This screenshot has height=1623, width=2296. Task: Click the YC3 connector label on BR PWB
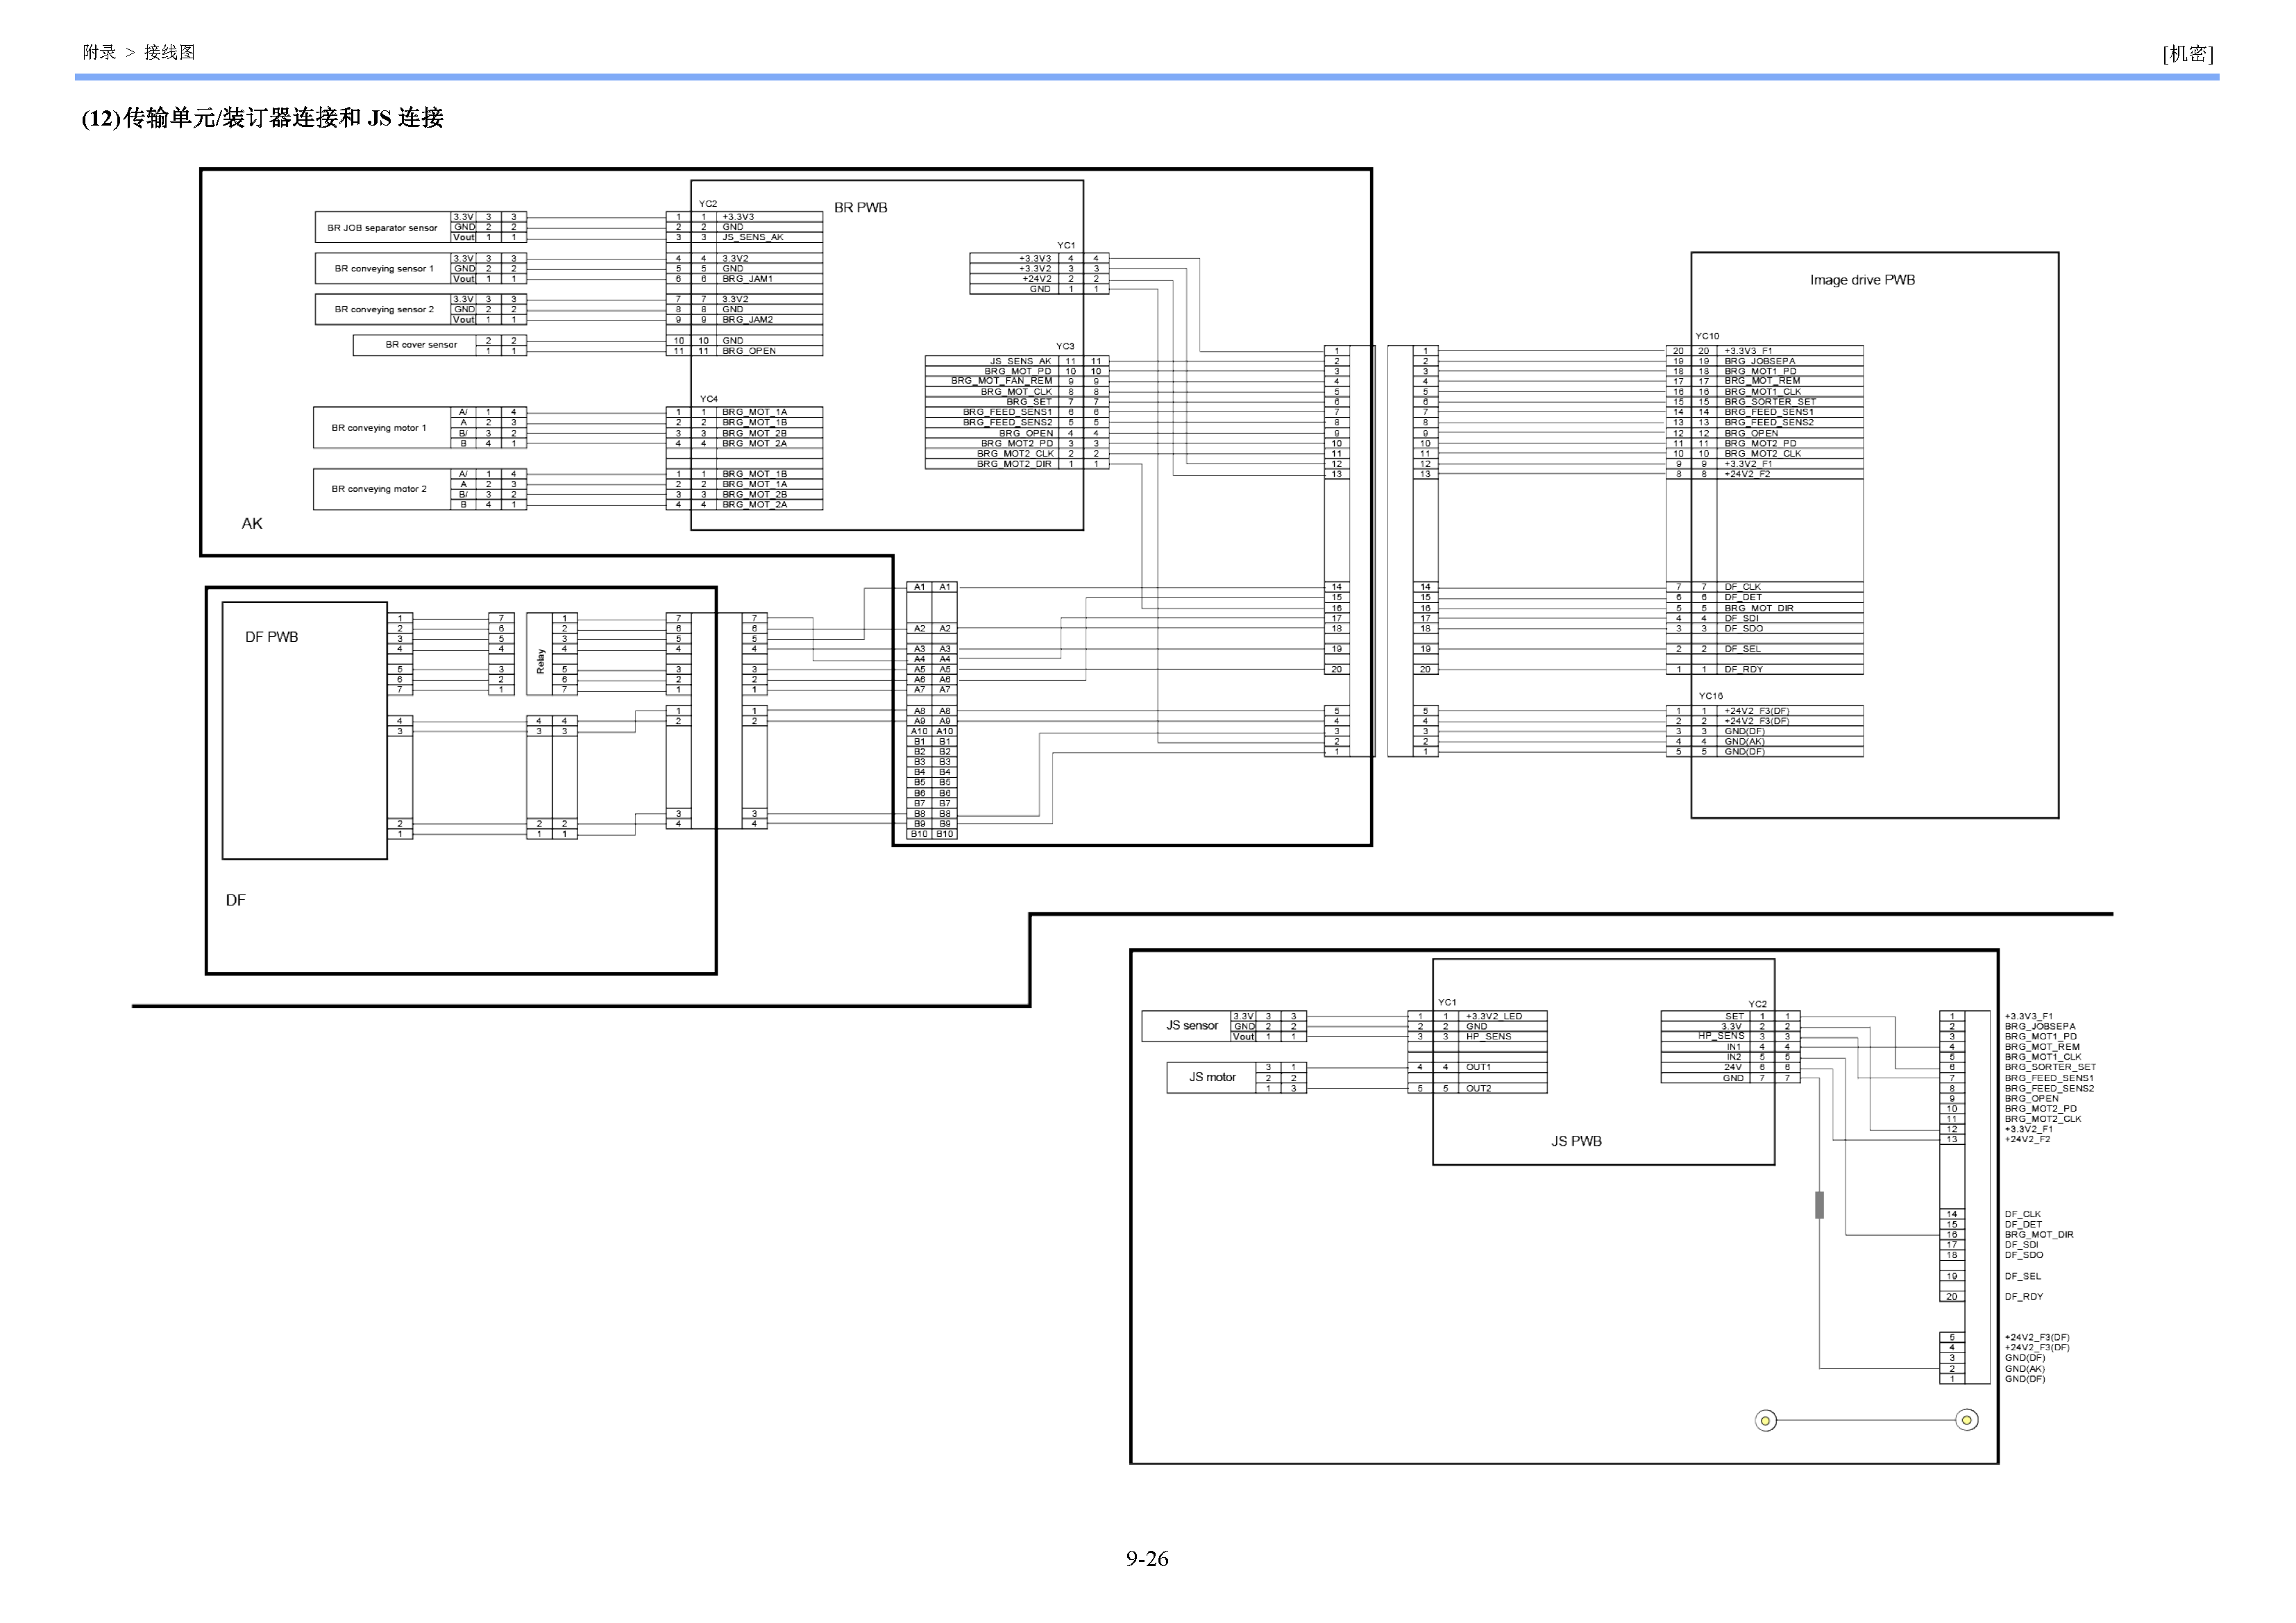(x=1065, y=346)
